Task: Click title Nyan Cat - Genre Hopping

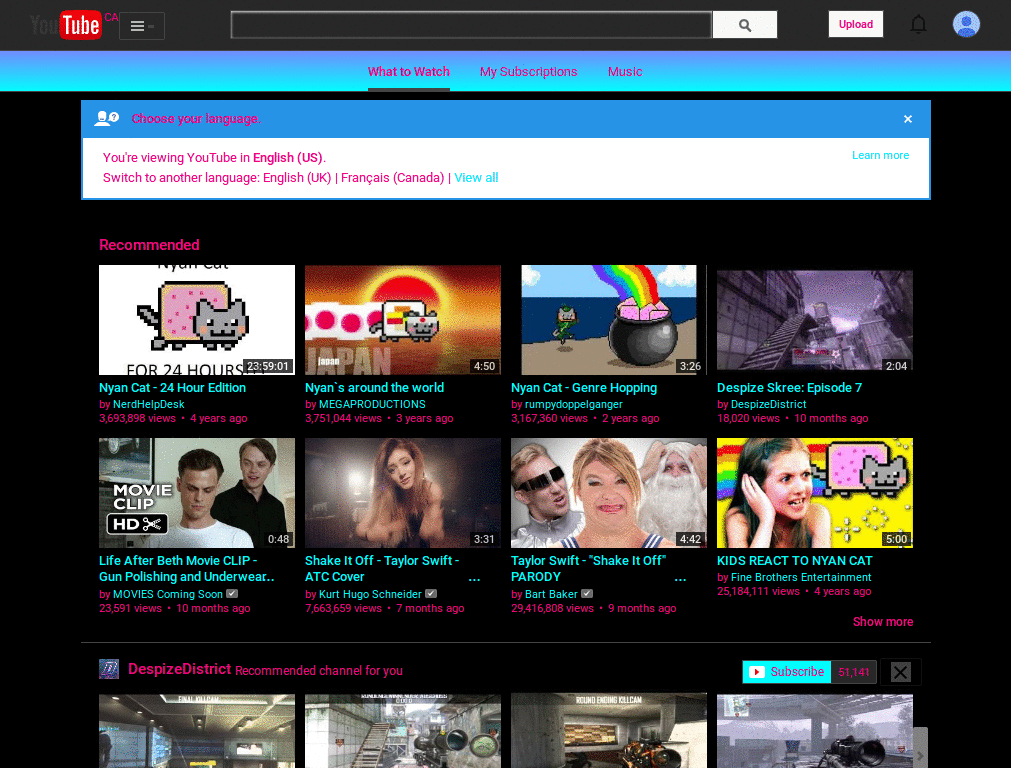Action: (x=584, y=388)
